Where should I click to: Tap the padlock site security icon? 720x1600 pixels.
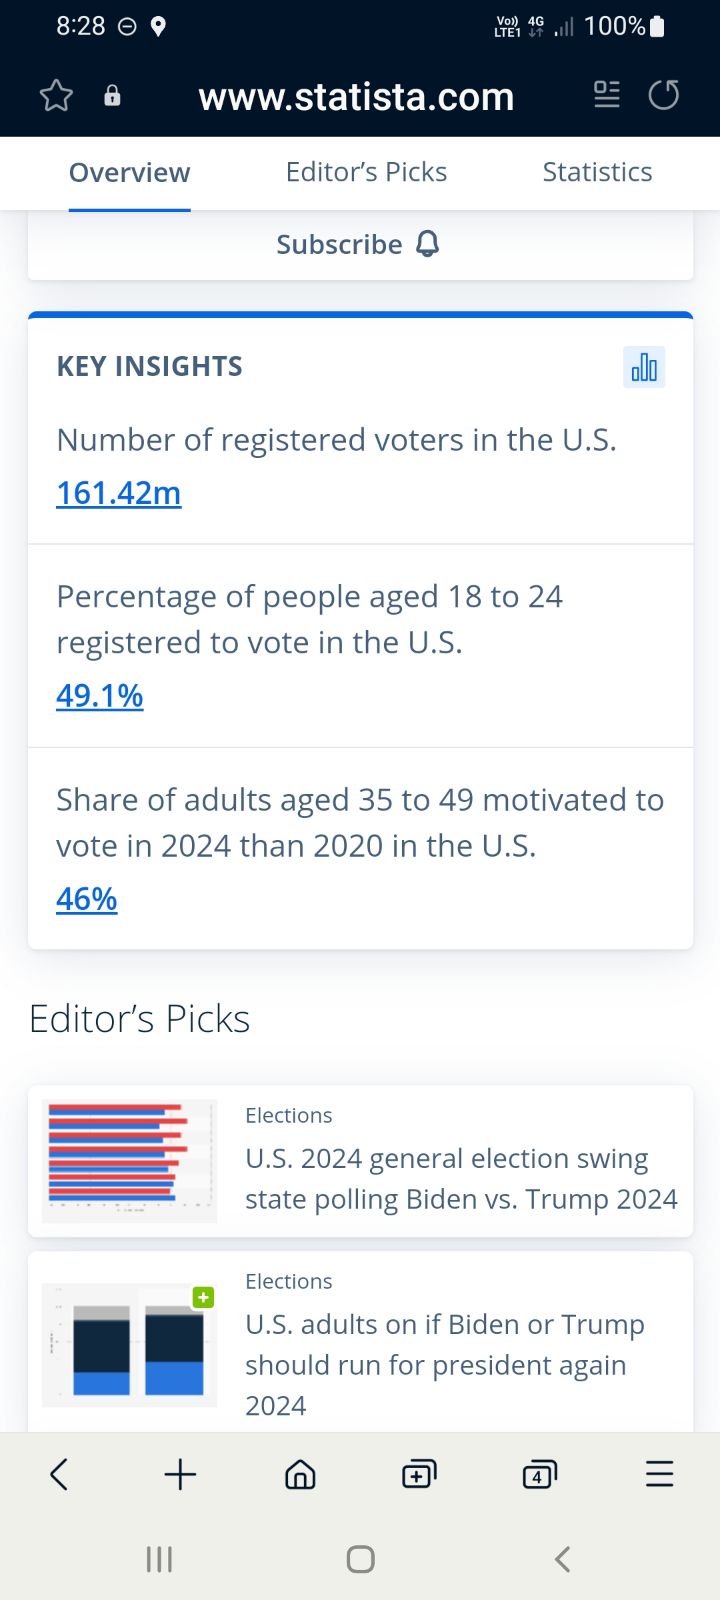tap(112, 96)
